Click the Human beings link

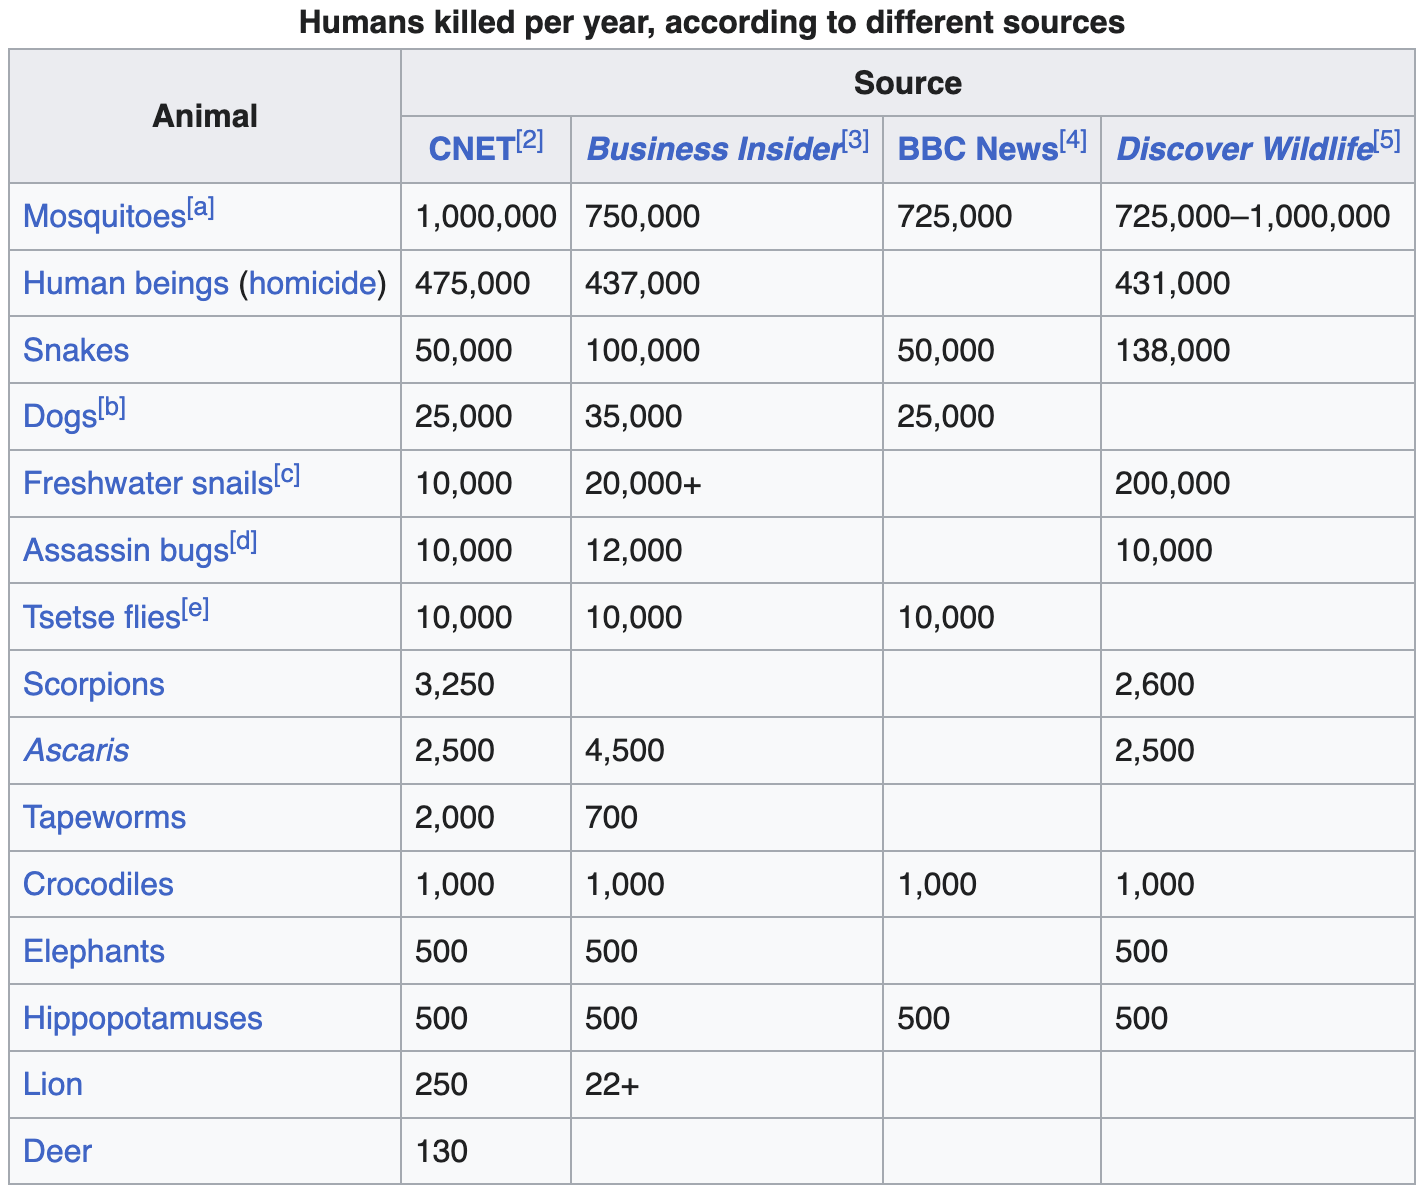[x=126, y=284]
